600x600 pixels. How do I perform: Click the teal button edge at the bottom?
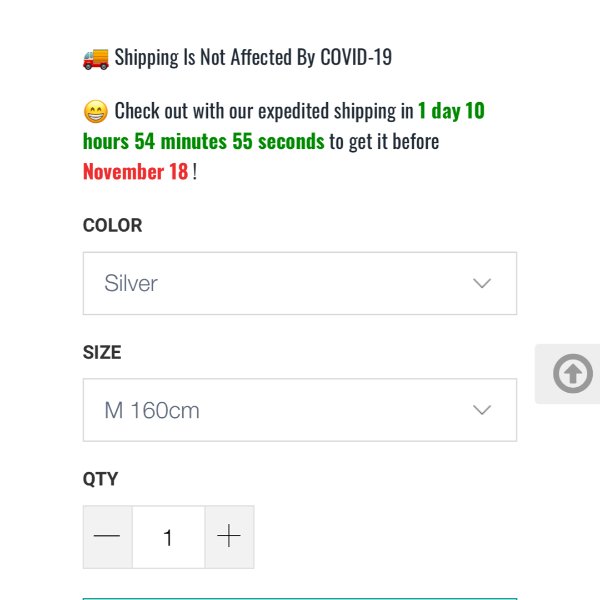tap(300, 598)
